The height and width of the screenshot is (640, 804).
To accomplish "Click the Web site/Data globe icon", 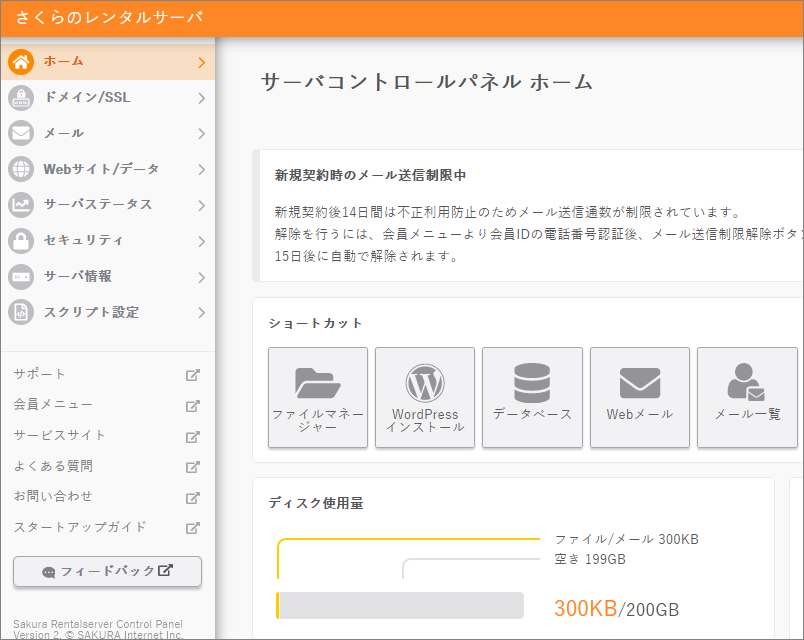I will click(21, 170).
